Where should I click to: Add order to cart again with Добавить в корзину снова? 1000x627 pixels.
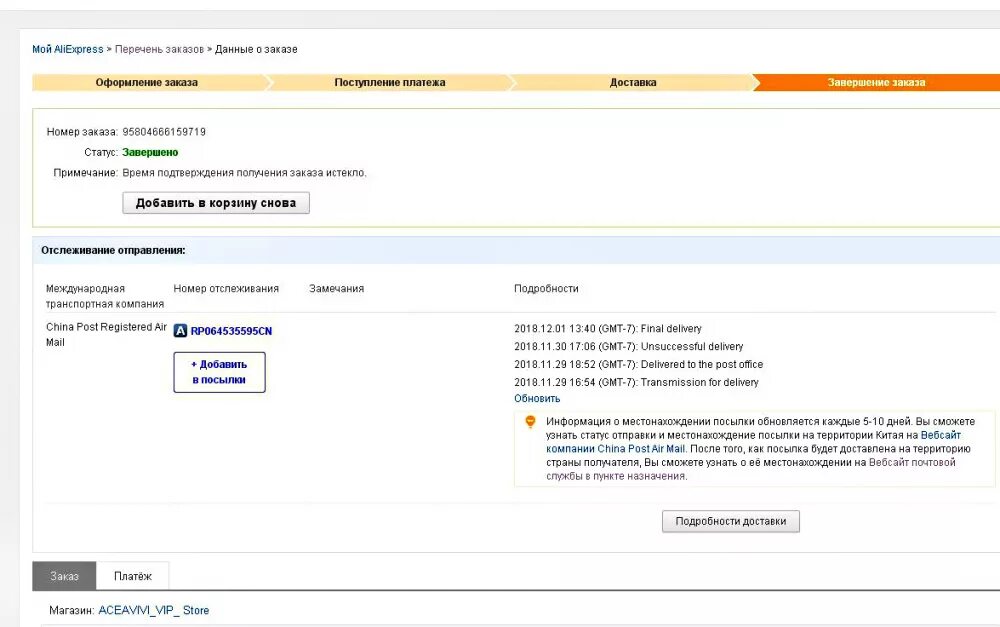(x=216, y=203)
